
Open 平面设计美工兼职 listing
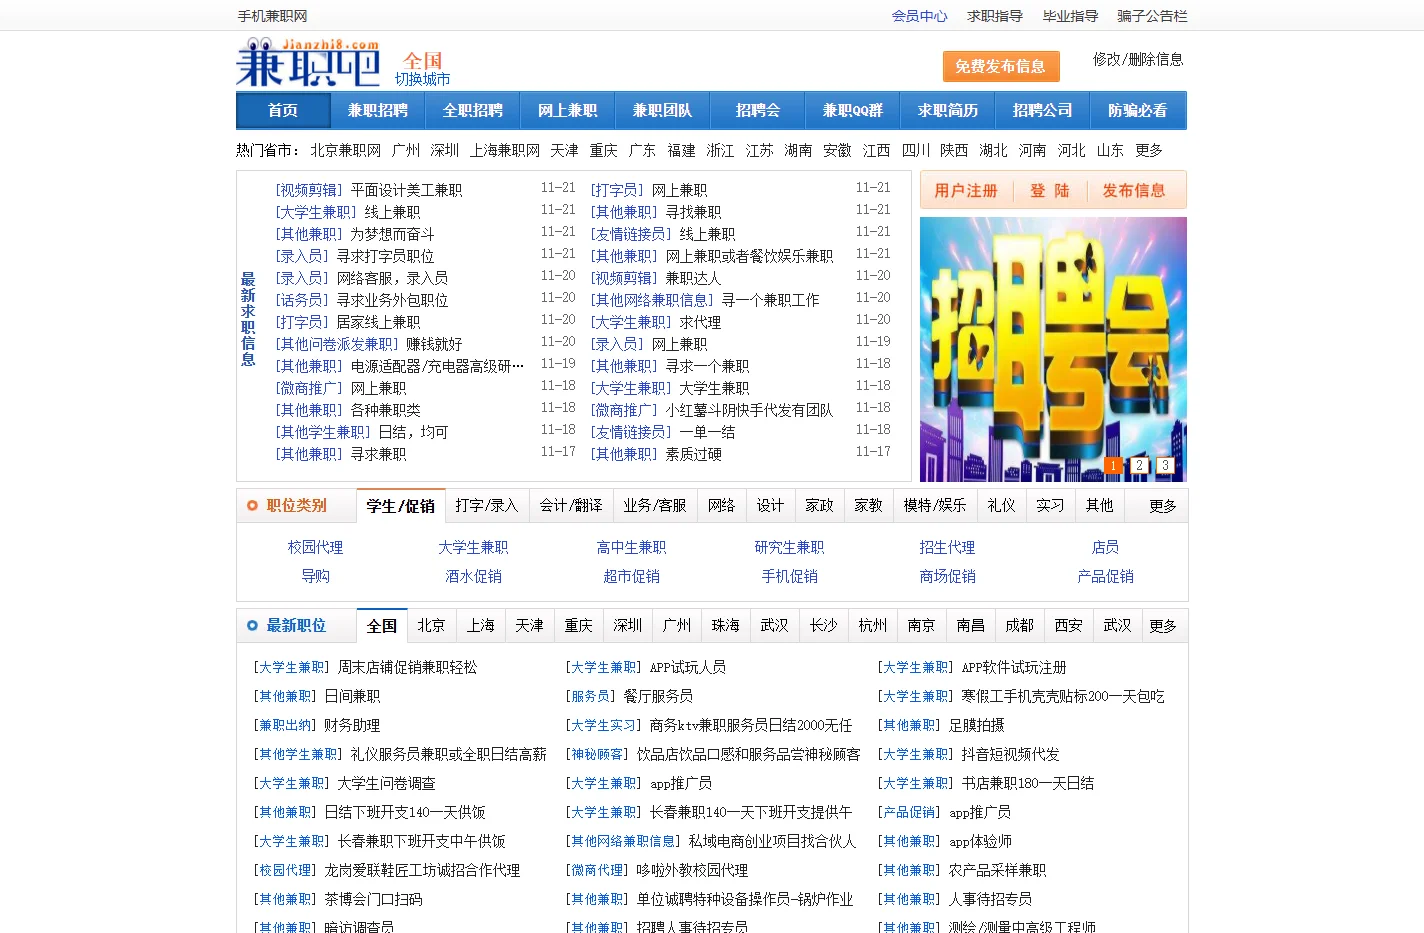coord(406,190)
